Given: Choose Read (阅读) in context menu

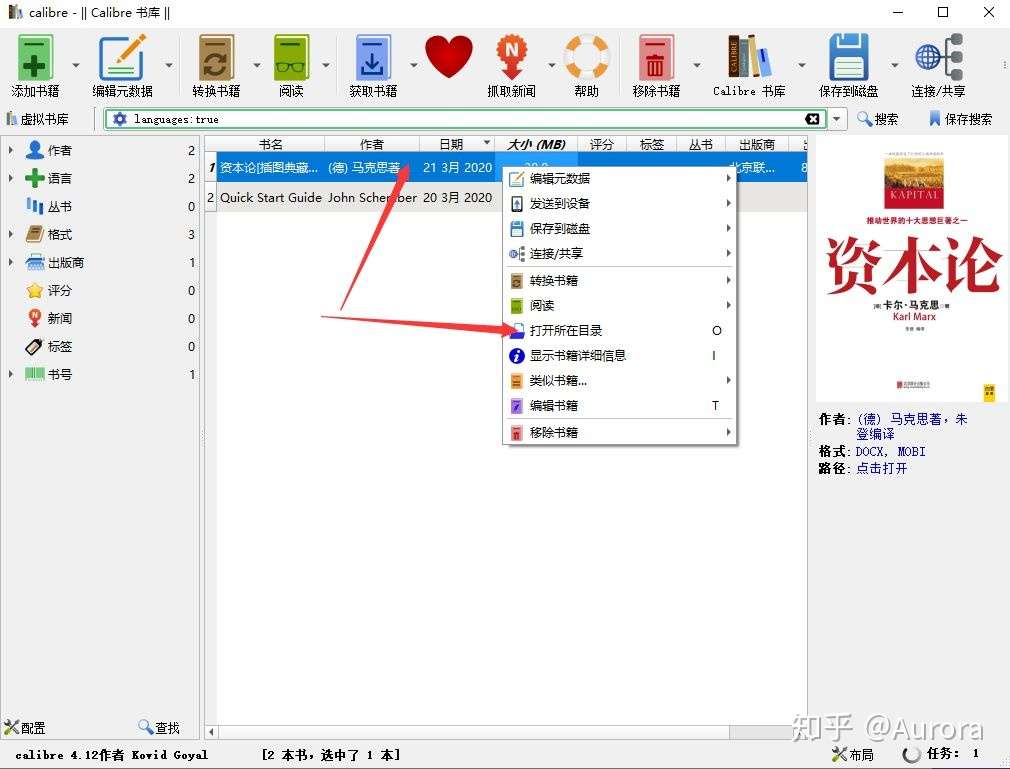Looking at the screenshot, I should point(620,305).
